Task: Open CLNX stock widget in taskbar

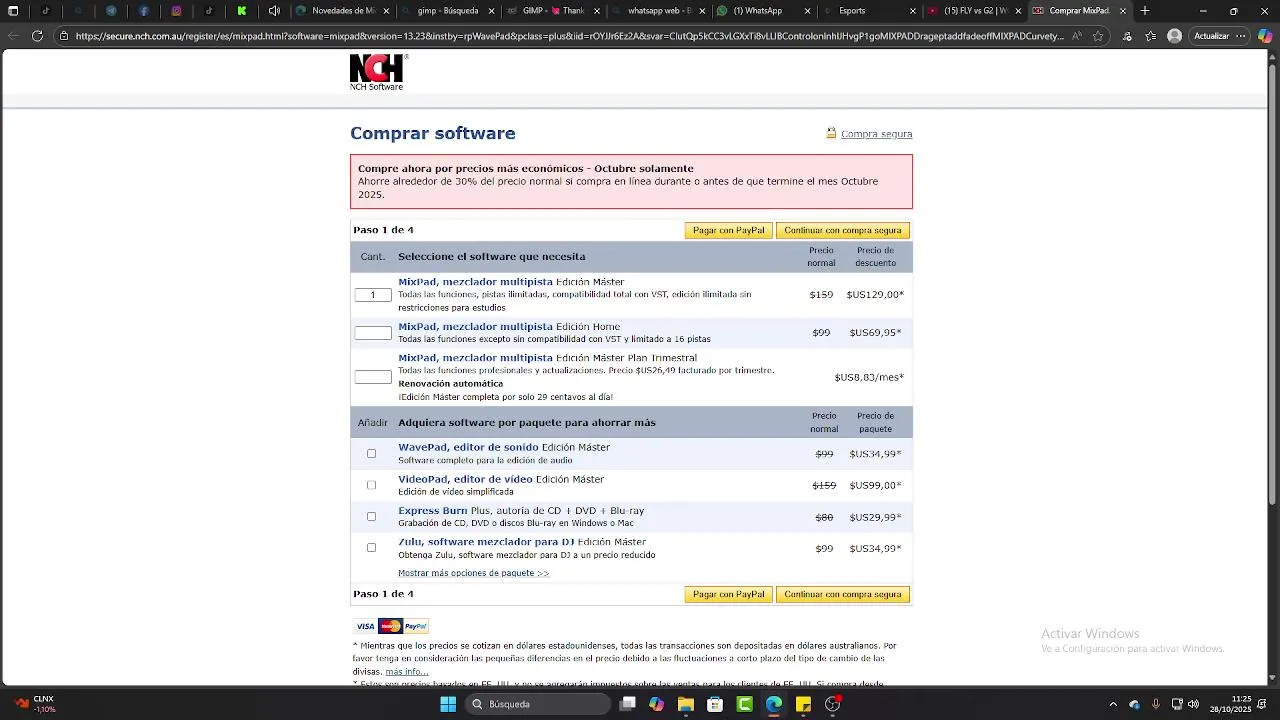Action: point(36,704)
